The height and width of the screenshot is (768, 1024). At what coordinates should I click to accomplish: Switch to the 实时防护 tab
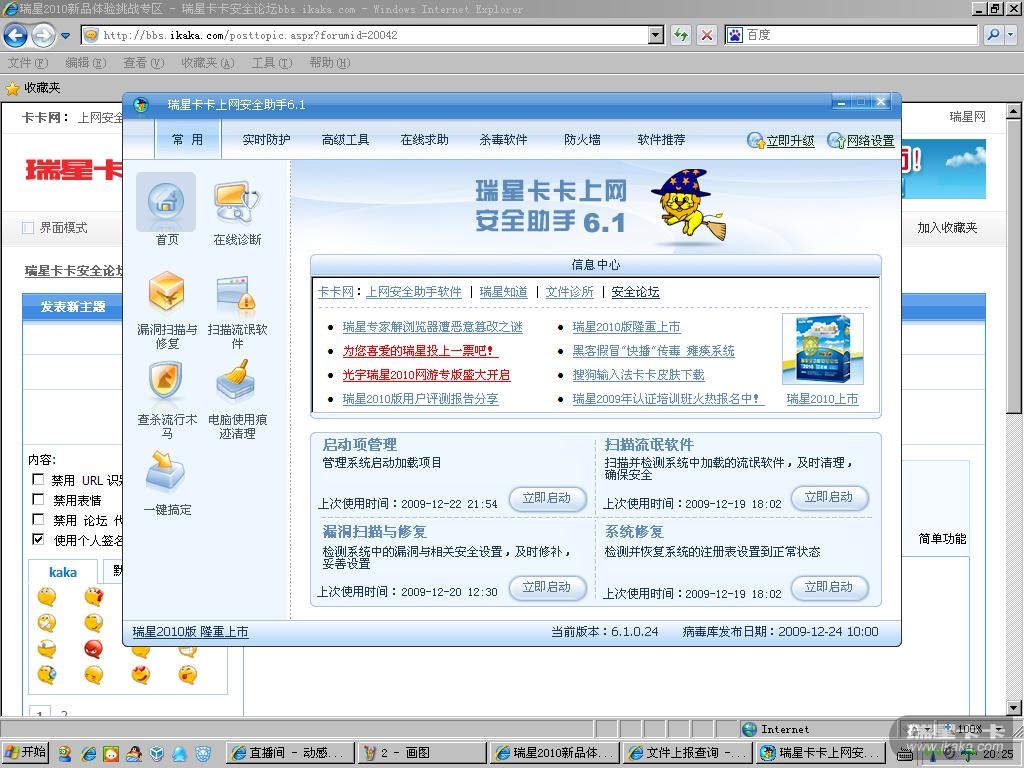[x=266, y=140]
